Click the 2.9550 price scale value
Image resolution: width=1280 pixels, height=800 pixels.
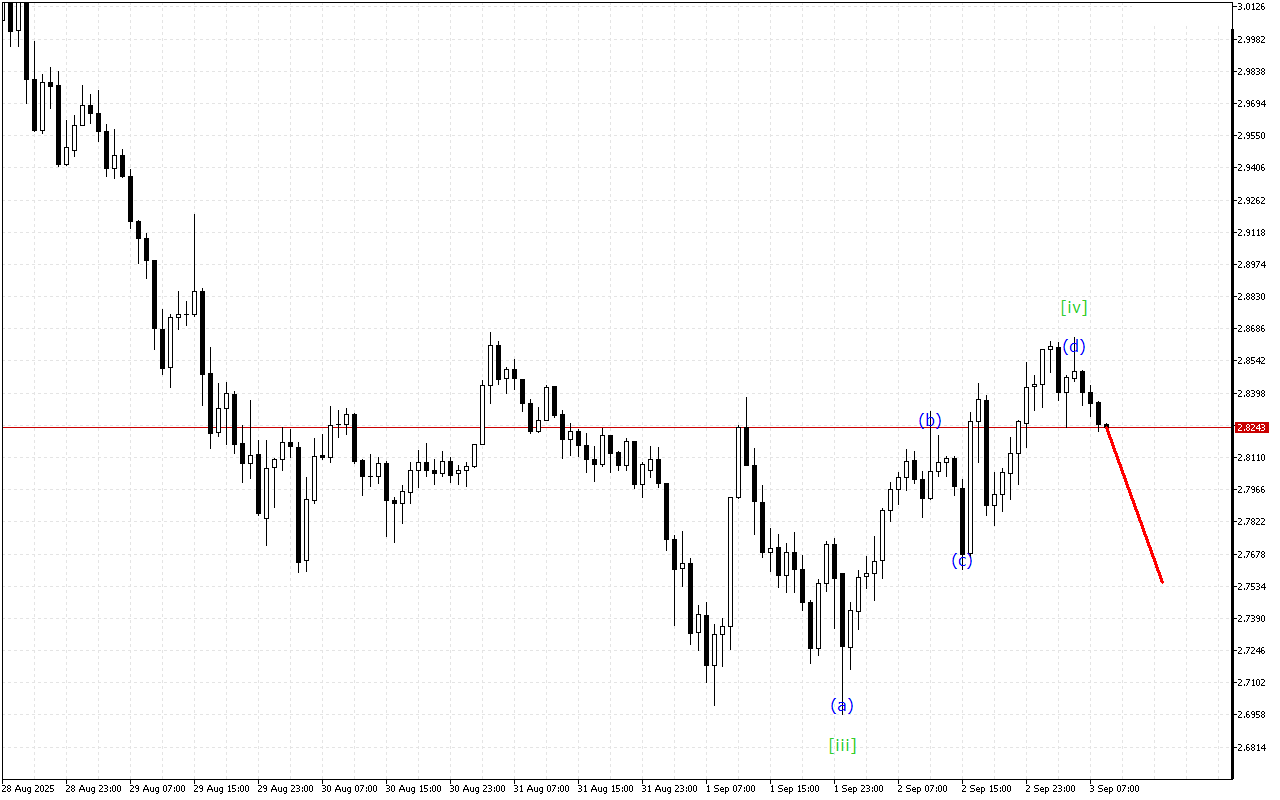pyautogui.click(x=1251, y=136)
